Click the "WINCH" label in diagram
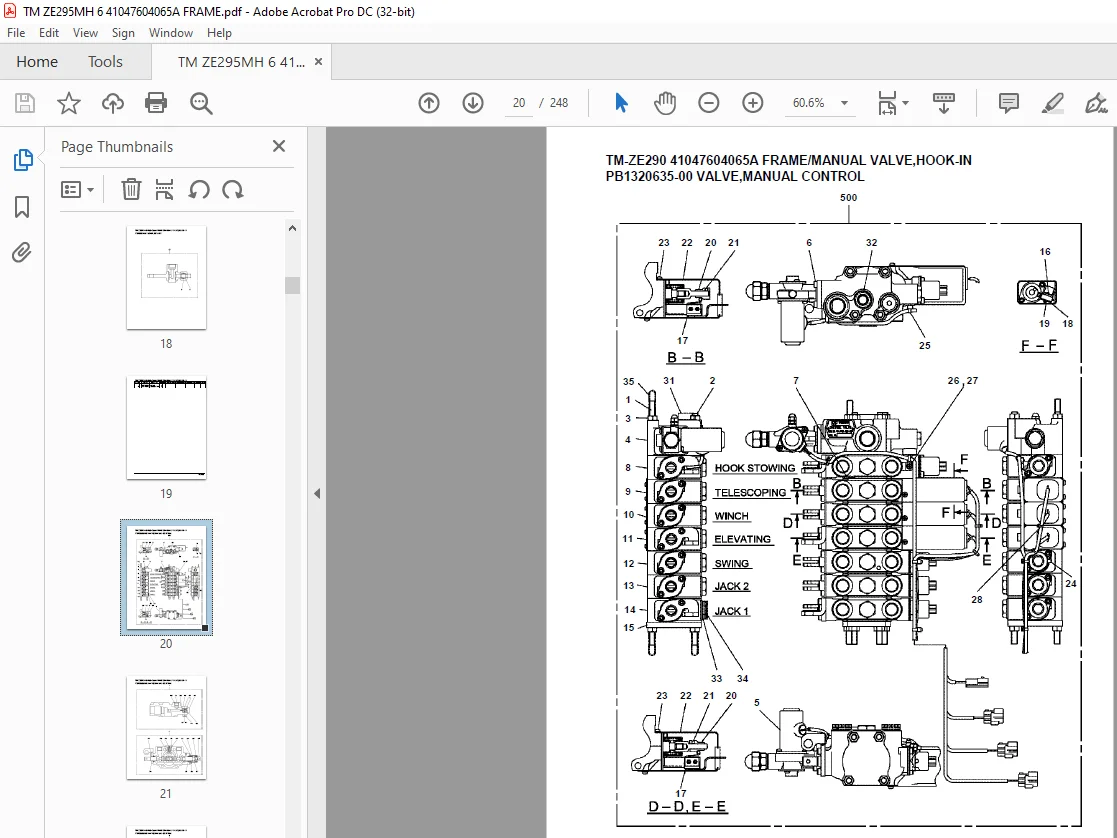Screen dimensions: 1117x838 click(732, 516)
